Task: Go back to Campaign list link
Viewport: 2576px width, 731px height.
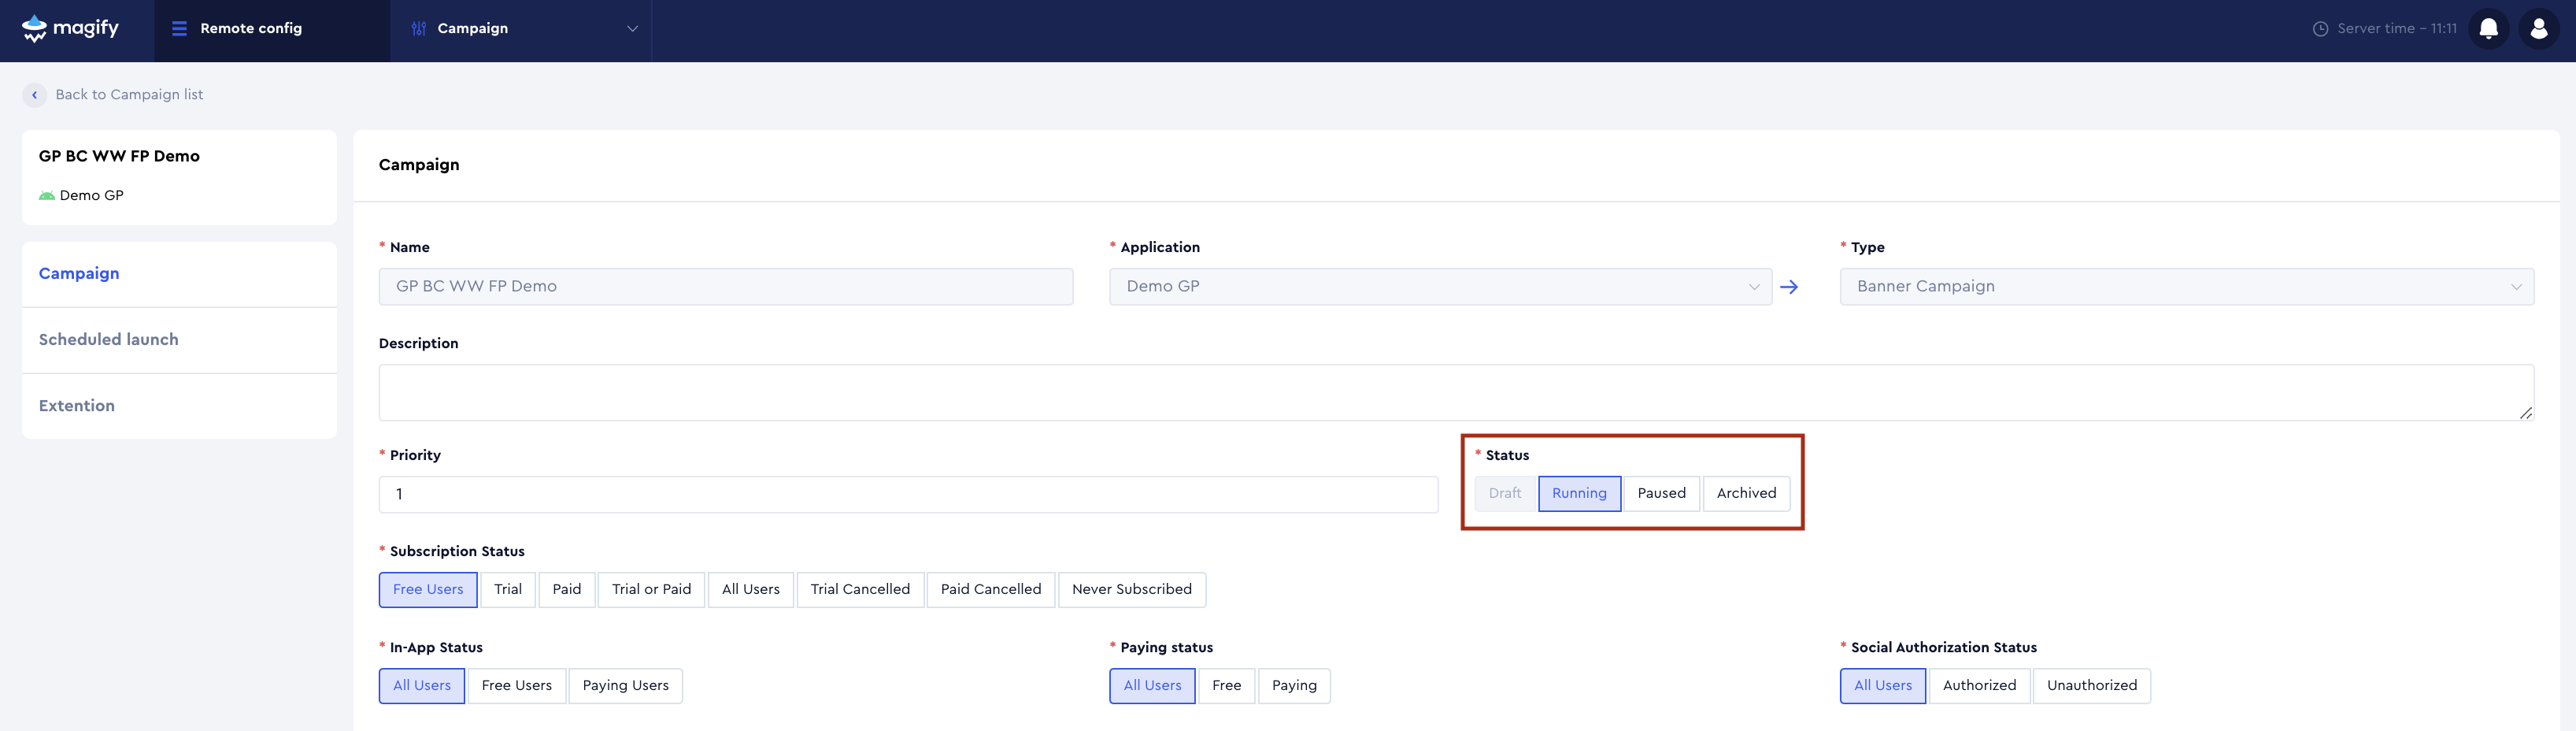Action: pos(129,95)
